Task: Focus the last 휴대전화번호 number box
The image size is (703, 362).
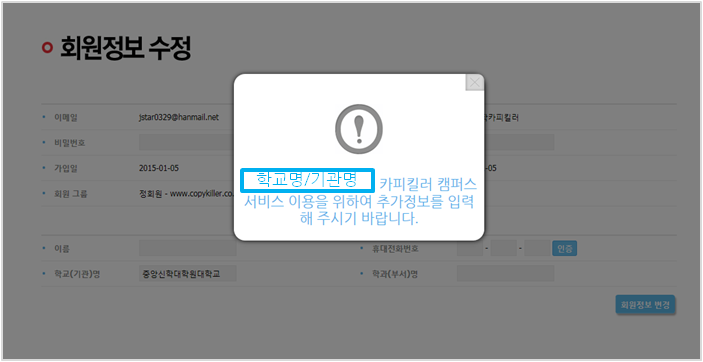Action: (x=537, y=249)
